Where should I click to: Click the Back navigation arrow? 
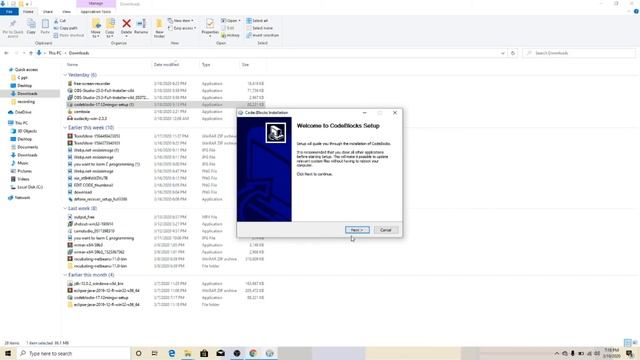6,53
